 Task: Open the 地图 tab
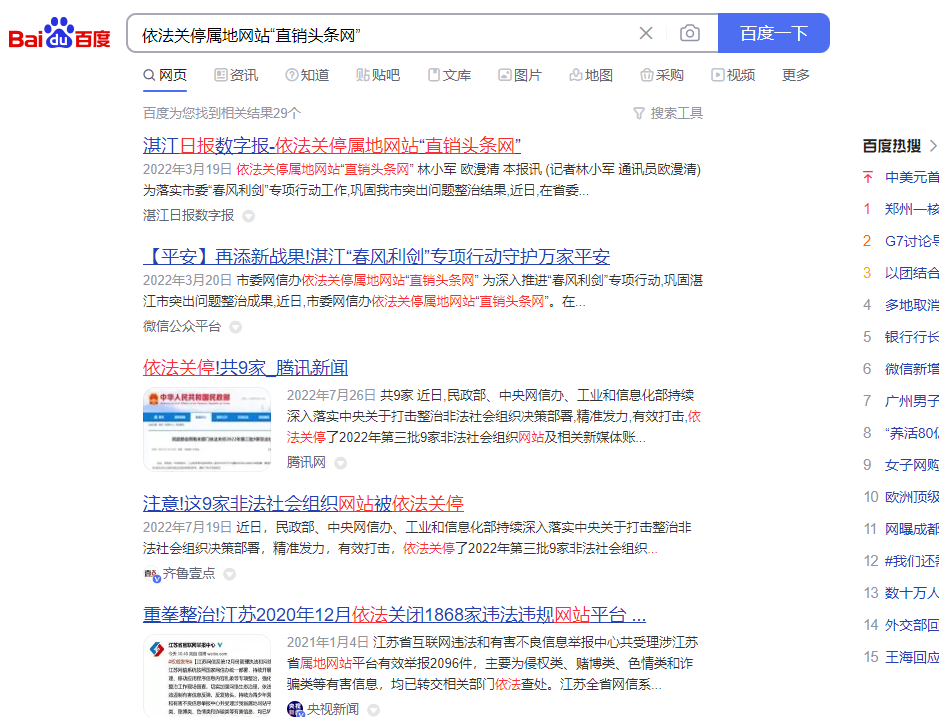[x=591, y=75]
